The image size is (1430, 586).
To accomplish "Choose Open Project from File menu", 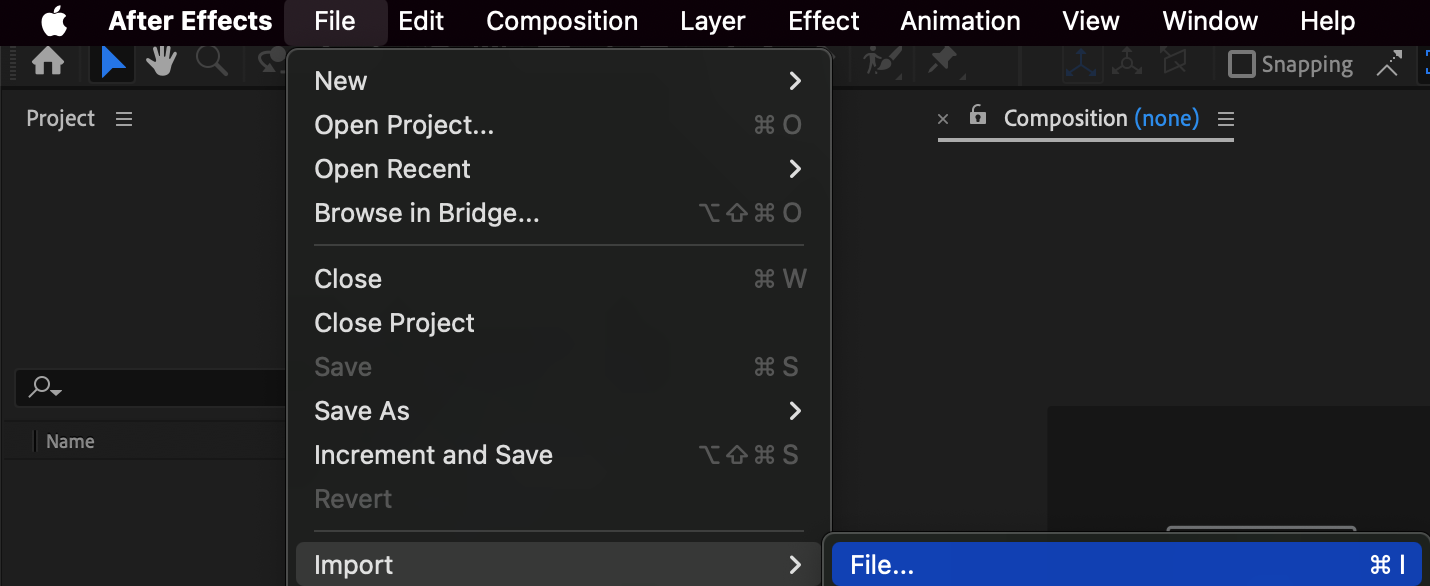I will (x=404, y=125).
